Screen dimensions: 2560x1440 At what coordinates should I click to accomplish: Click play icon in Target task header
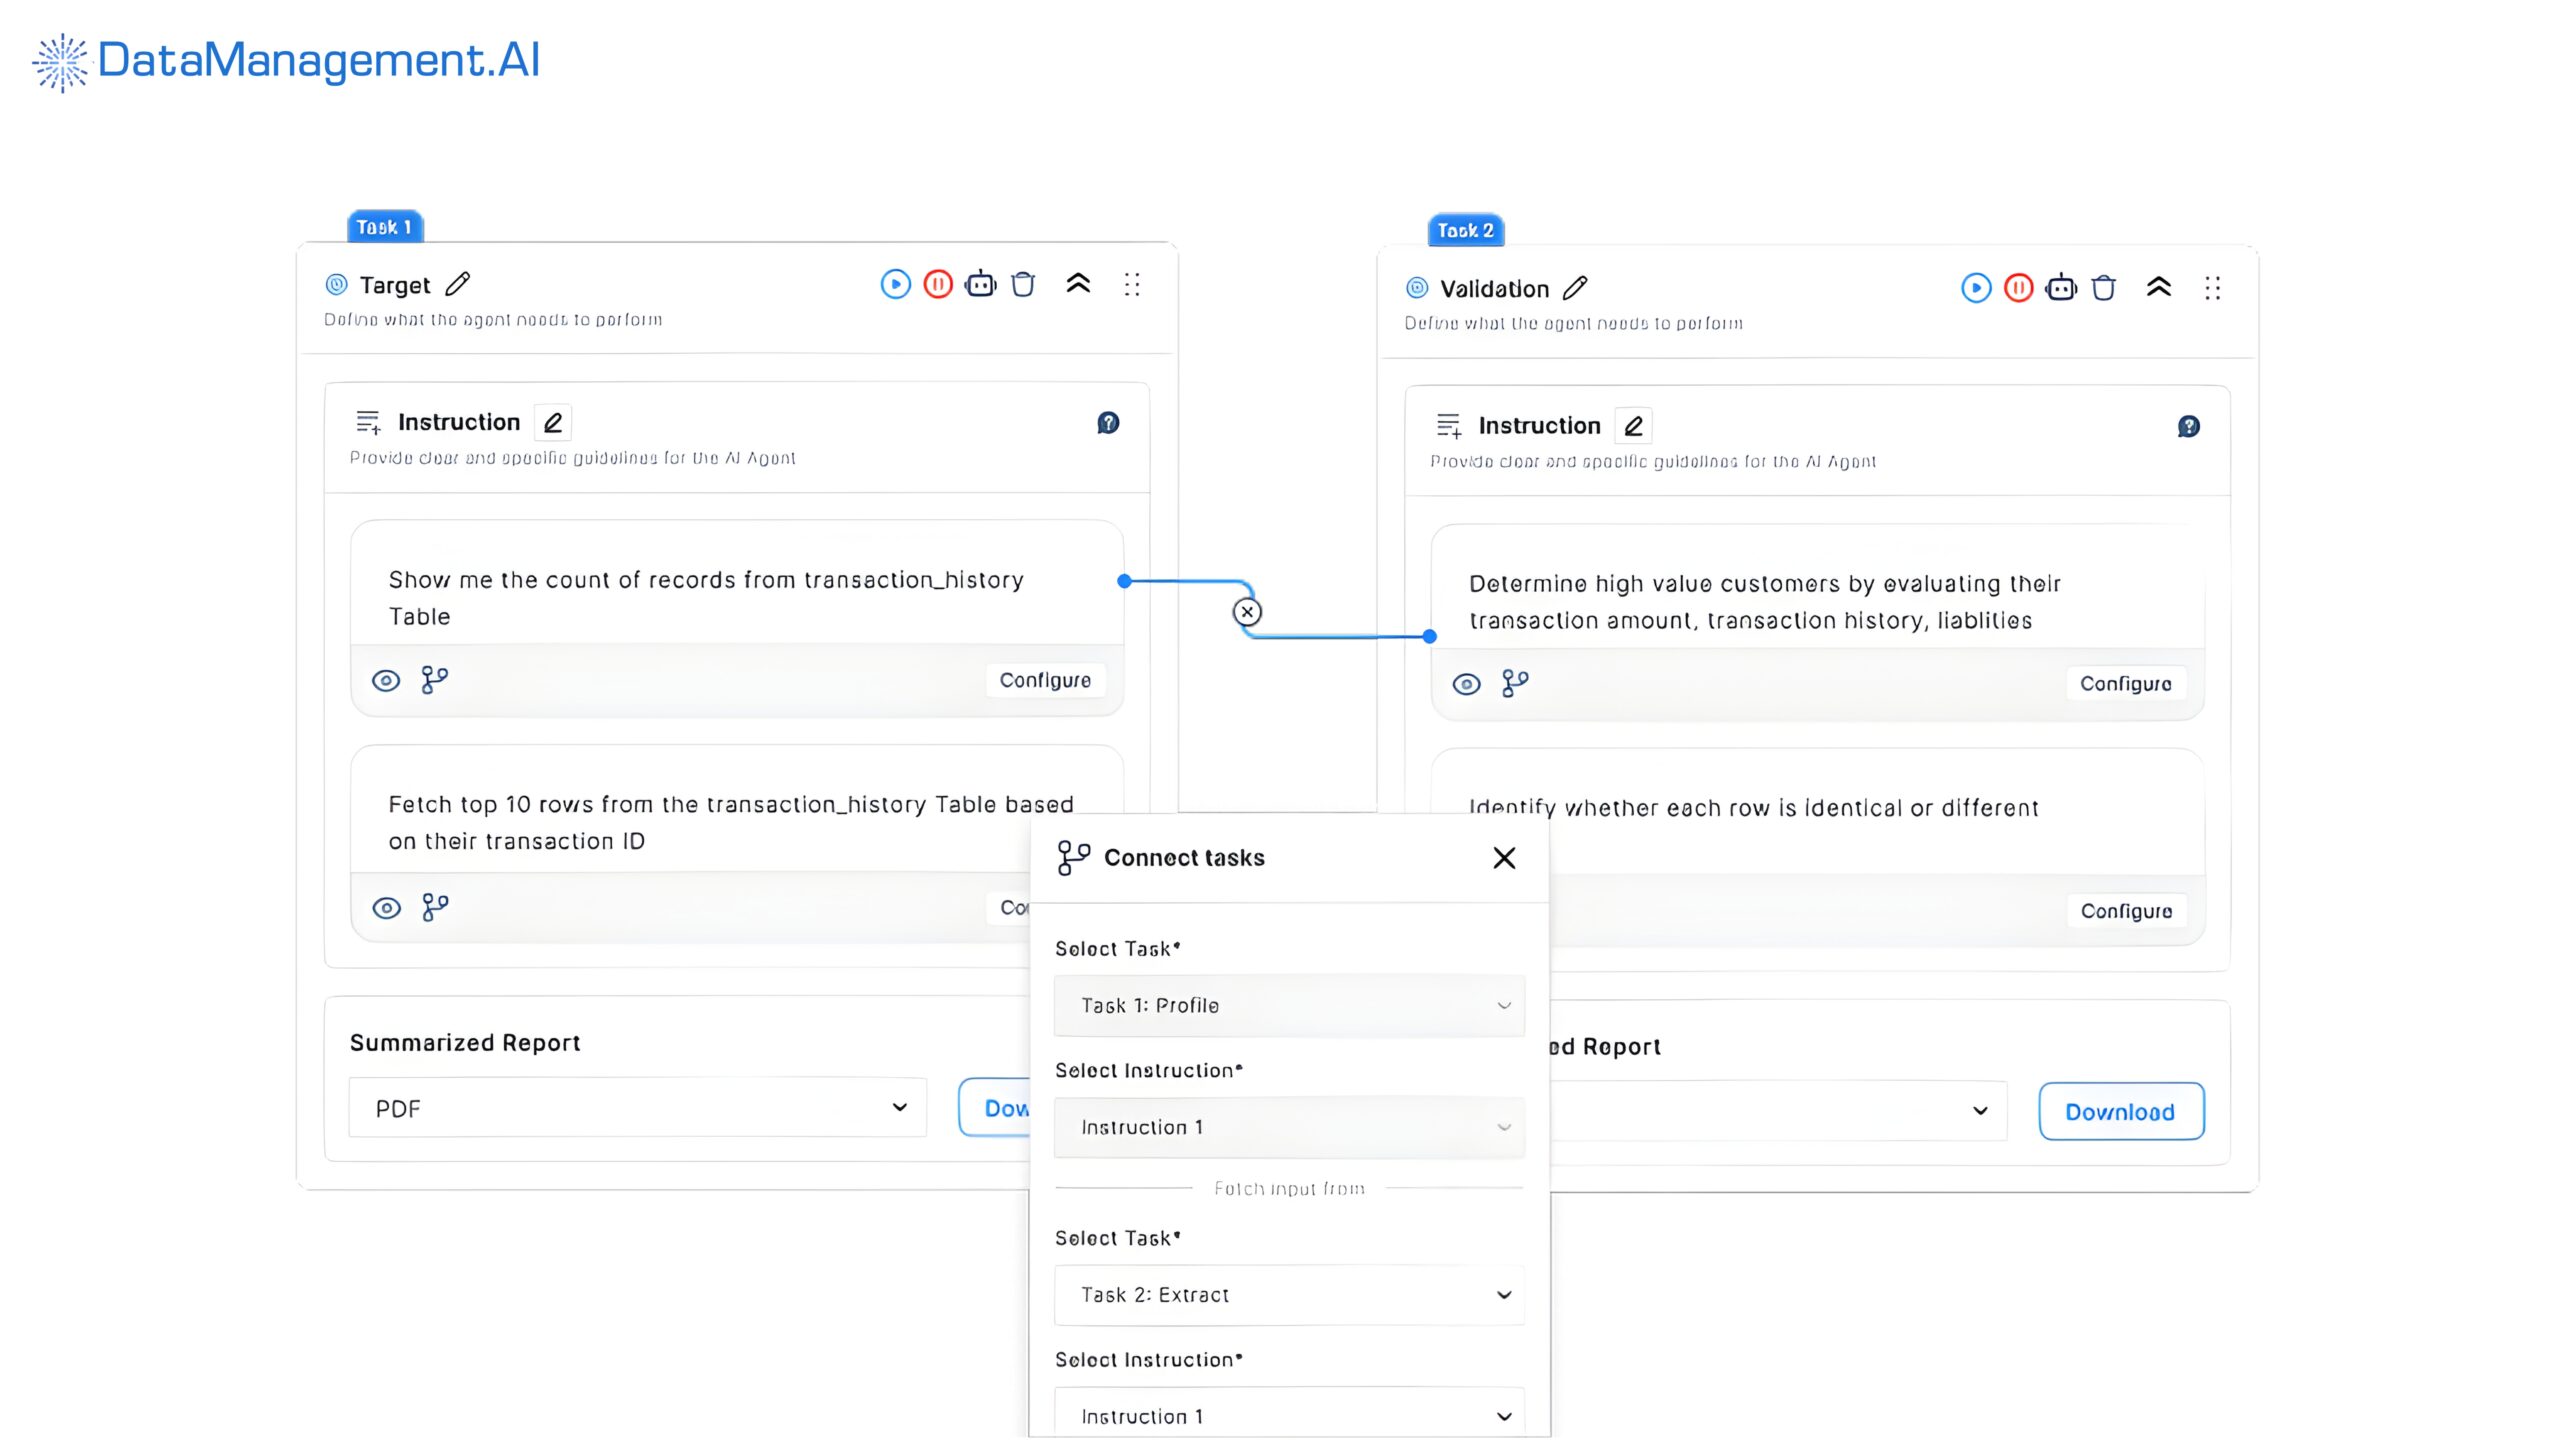[895, 284]
